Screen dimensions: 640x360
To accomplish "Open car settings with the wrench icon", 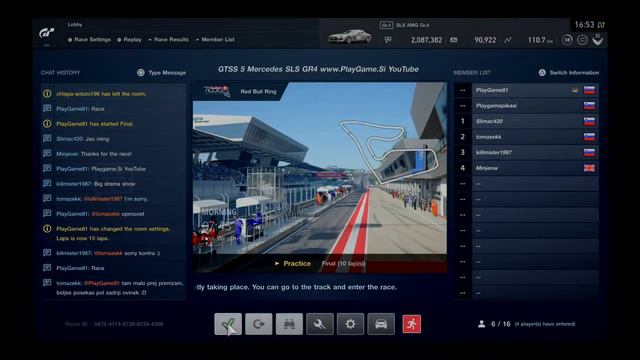I will (x=320, y=324).
